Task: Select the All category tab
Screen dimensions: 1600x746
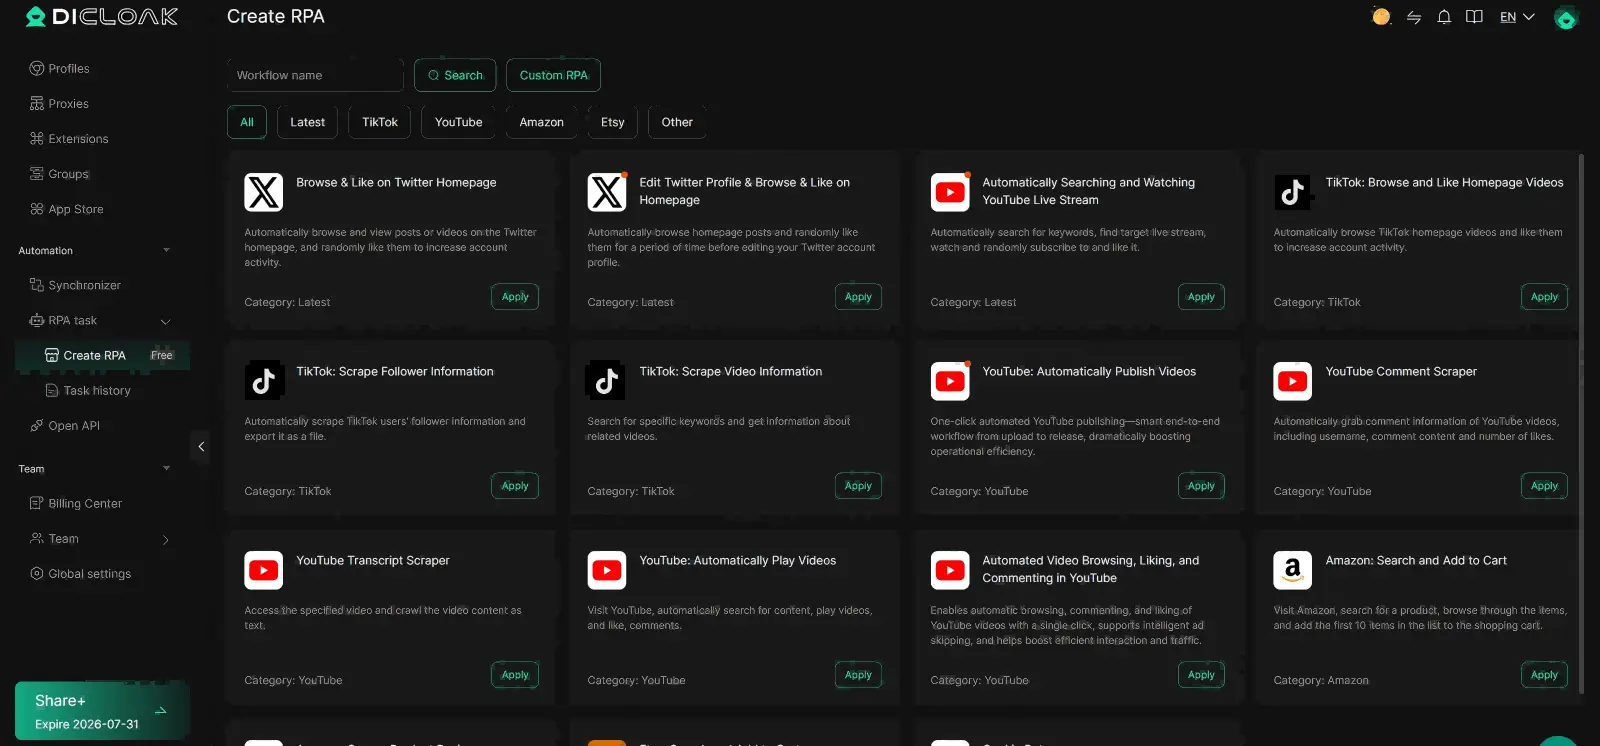Action: pos(247,122)
